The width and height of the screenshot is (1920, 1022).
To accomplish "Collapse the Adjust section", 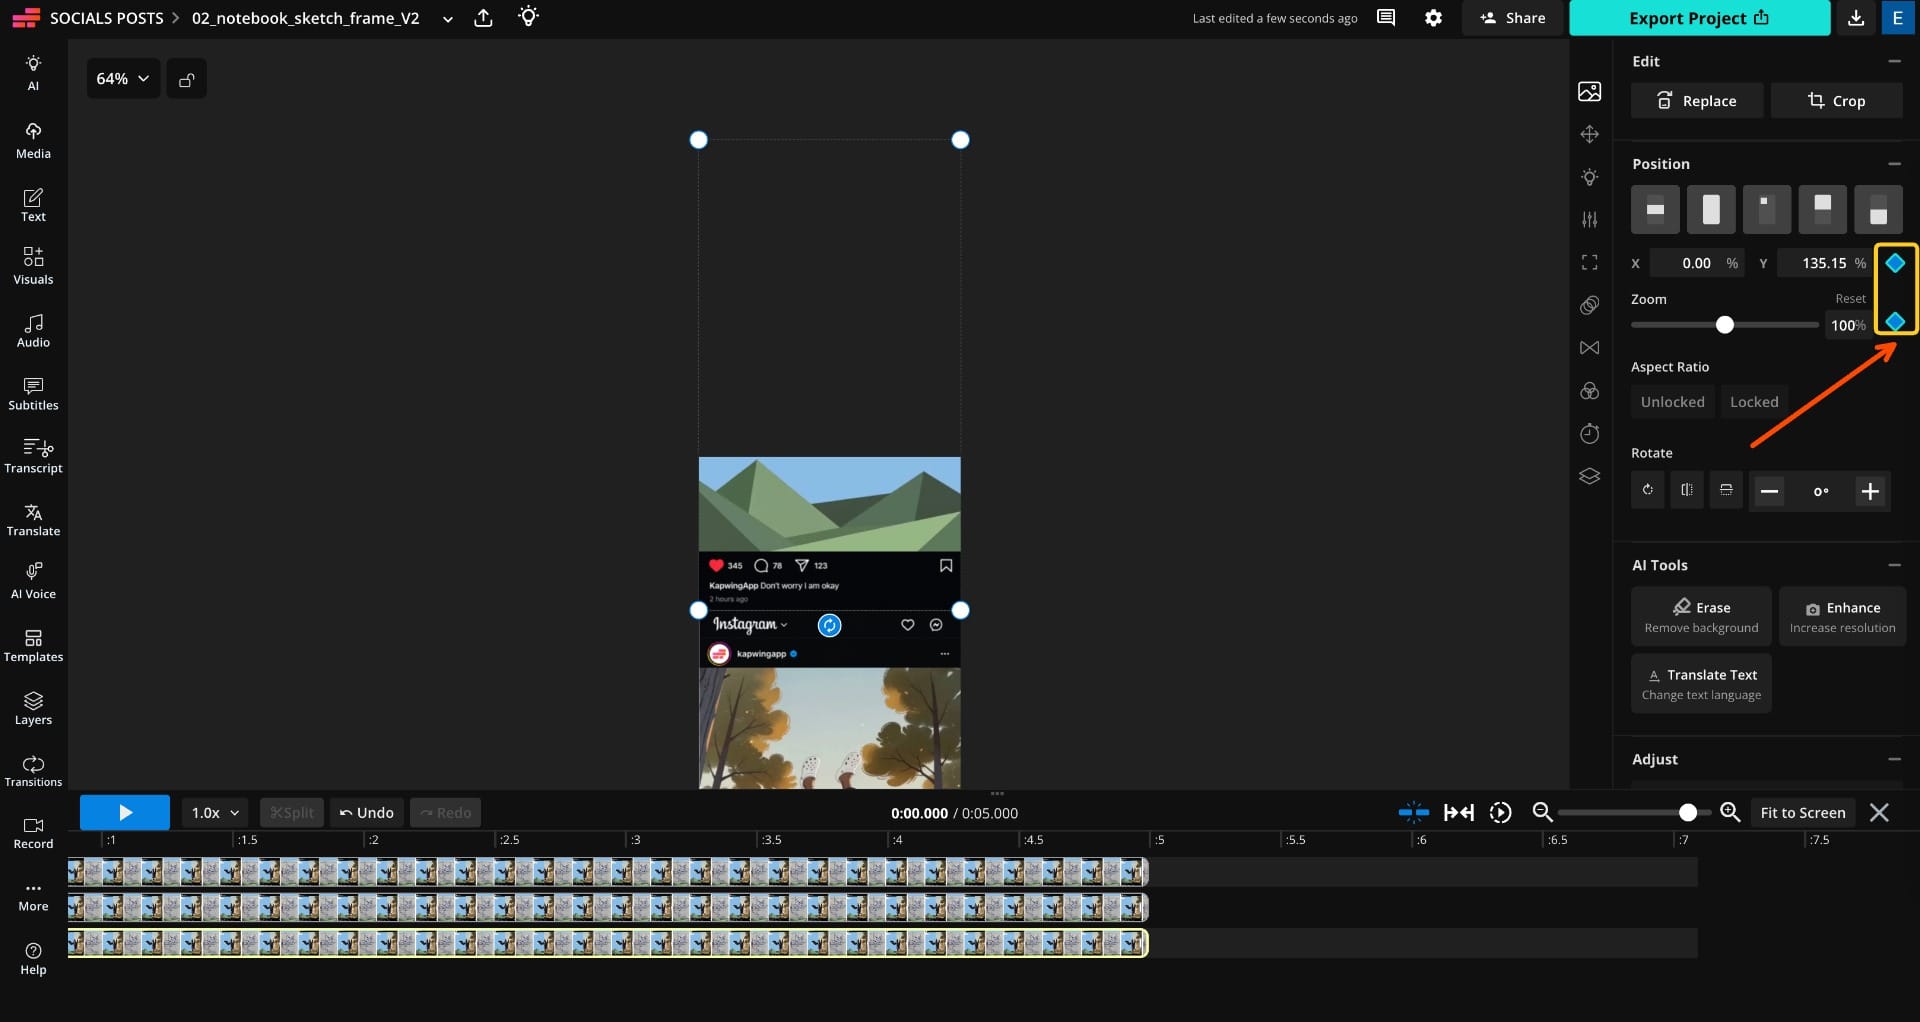I will [1894, 759].
